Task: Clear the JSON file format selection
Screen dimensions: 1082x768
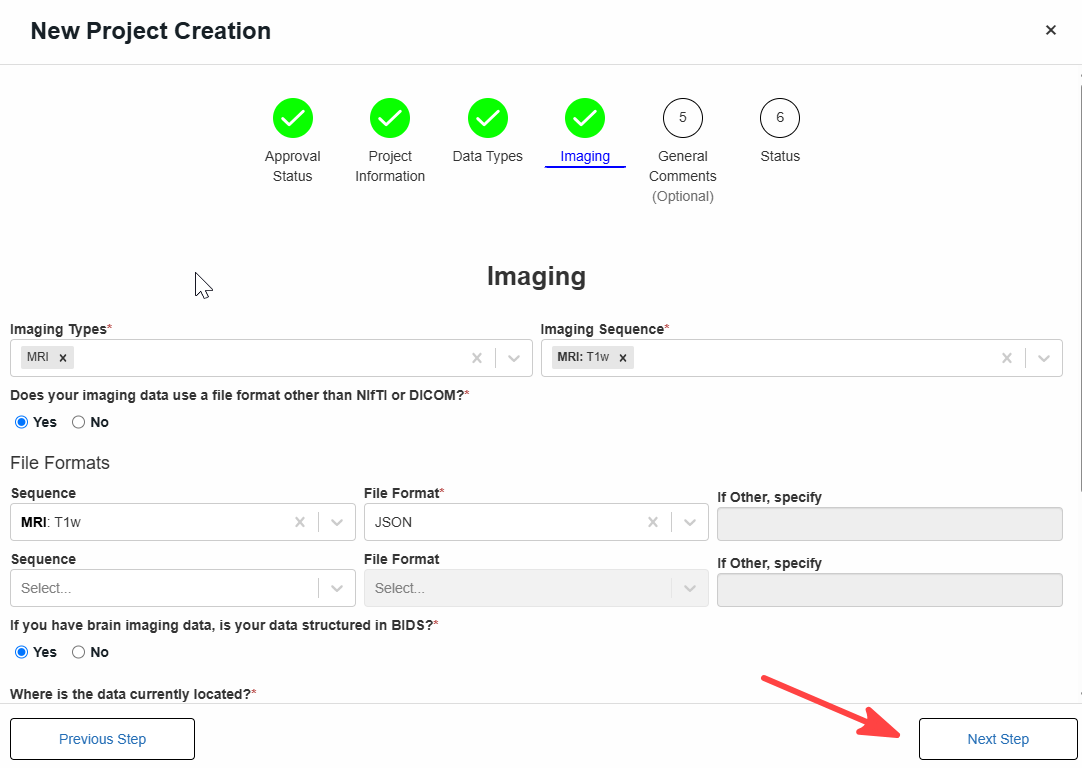Action: [x=653, y=522]
